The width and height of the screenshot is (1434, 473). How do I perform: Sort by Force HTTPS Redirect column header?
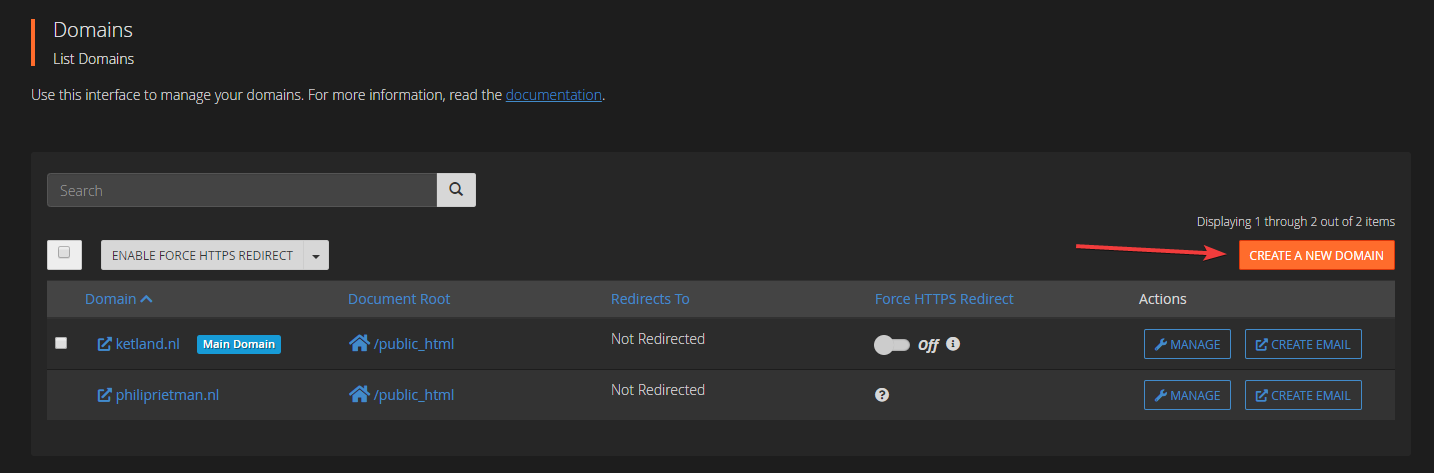[x=944, y=299]
